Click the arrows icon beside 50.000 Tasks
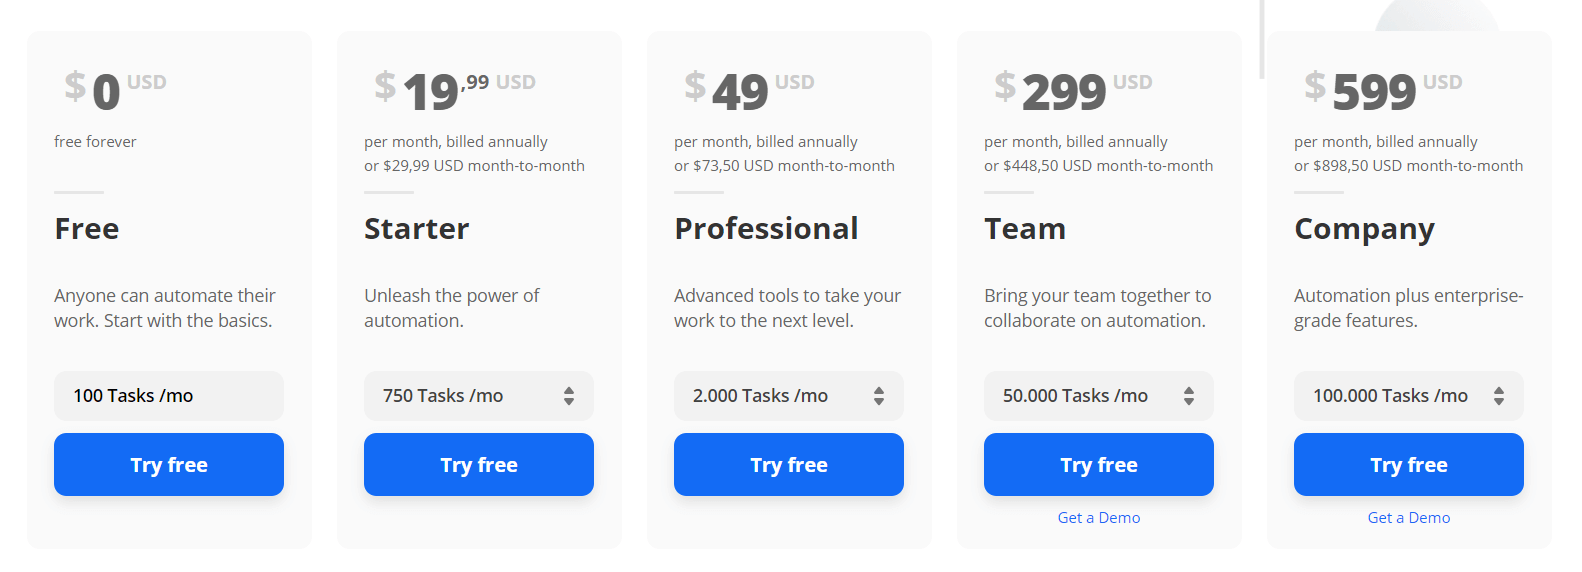 tap(1189, 396)
